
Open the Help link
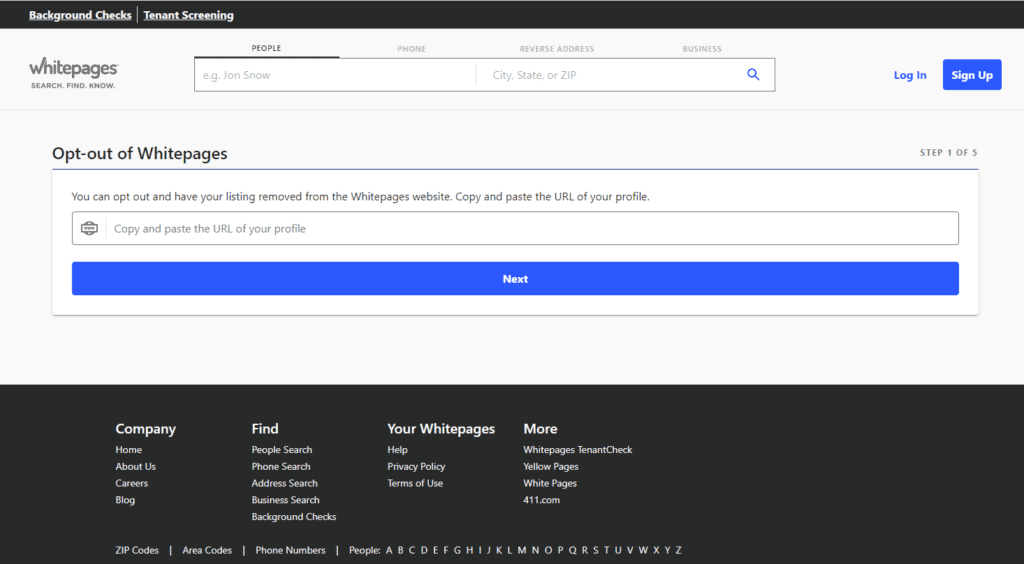[x=397, y=450]
